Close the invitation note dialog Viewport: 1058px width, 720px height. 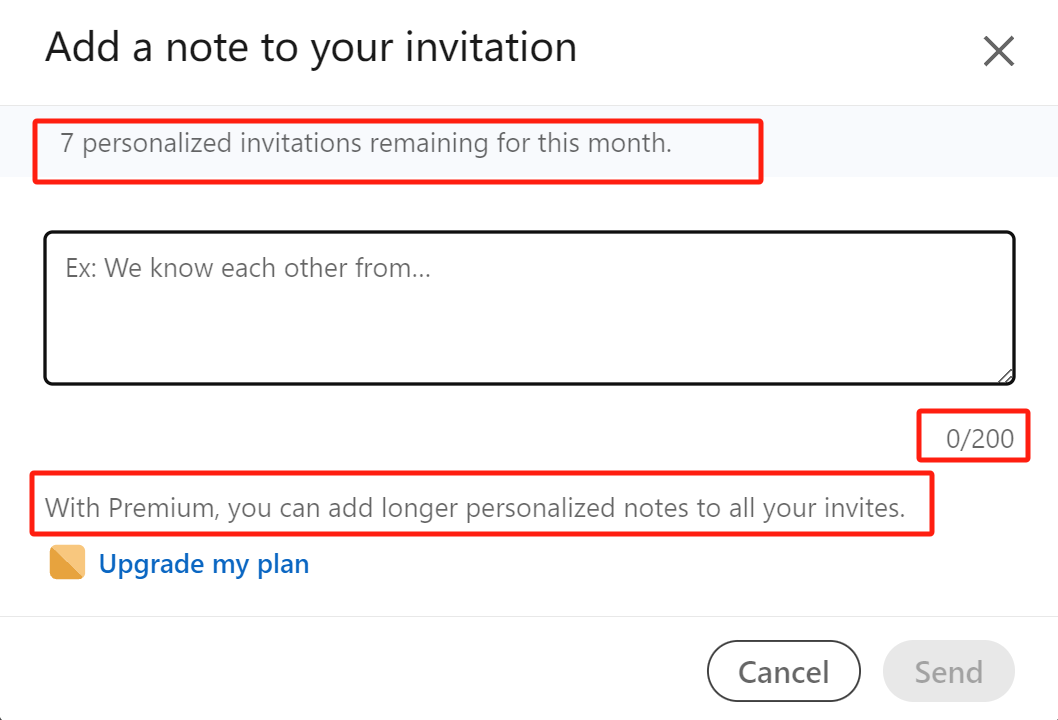(999, 50)
